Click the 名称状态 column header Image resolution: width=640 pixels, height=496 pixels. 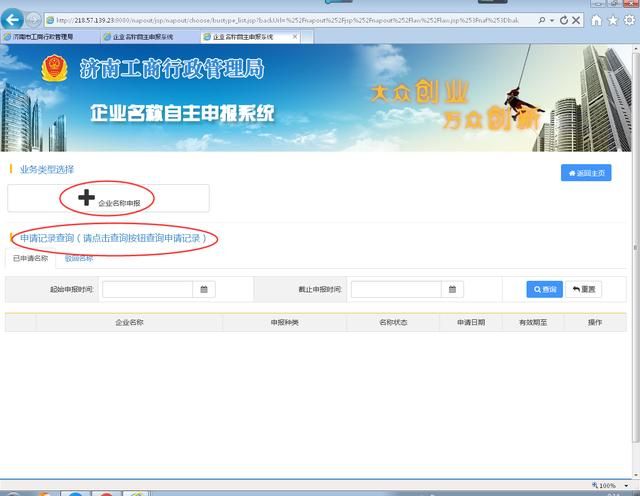coord(393,323)
